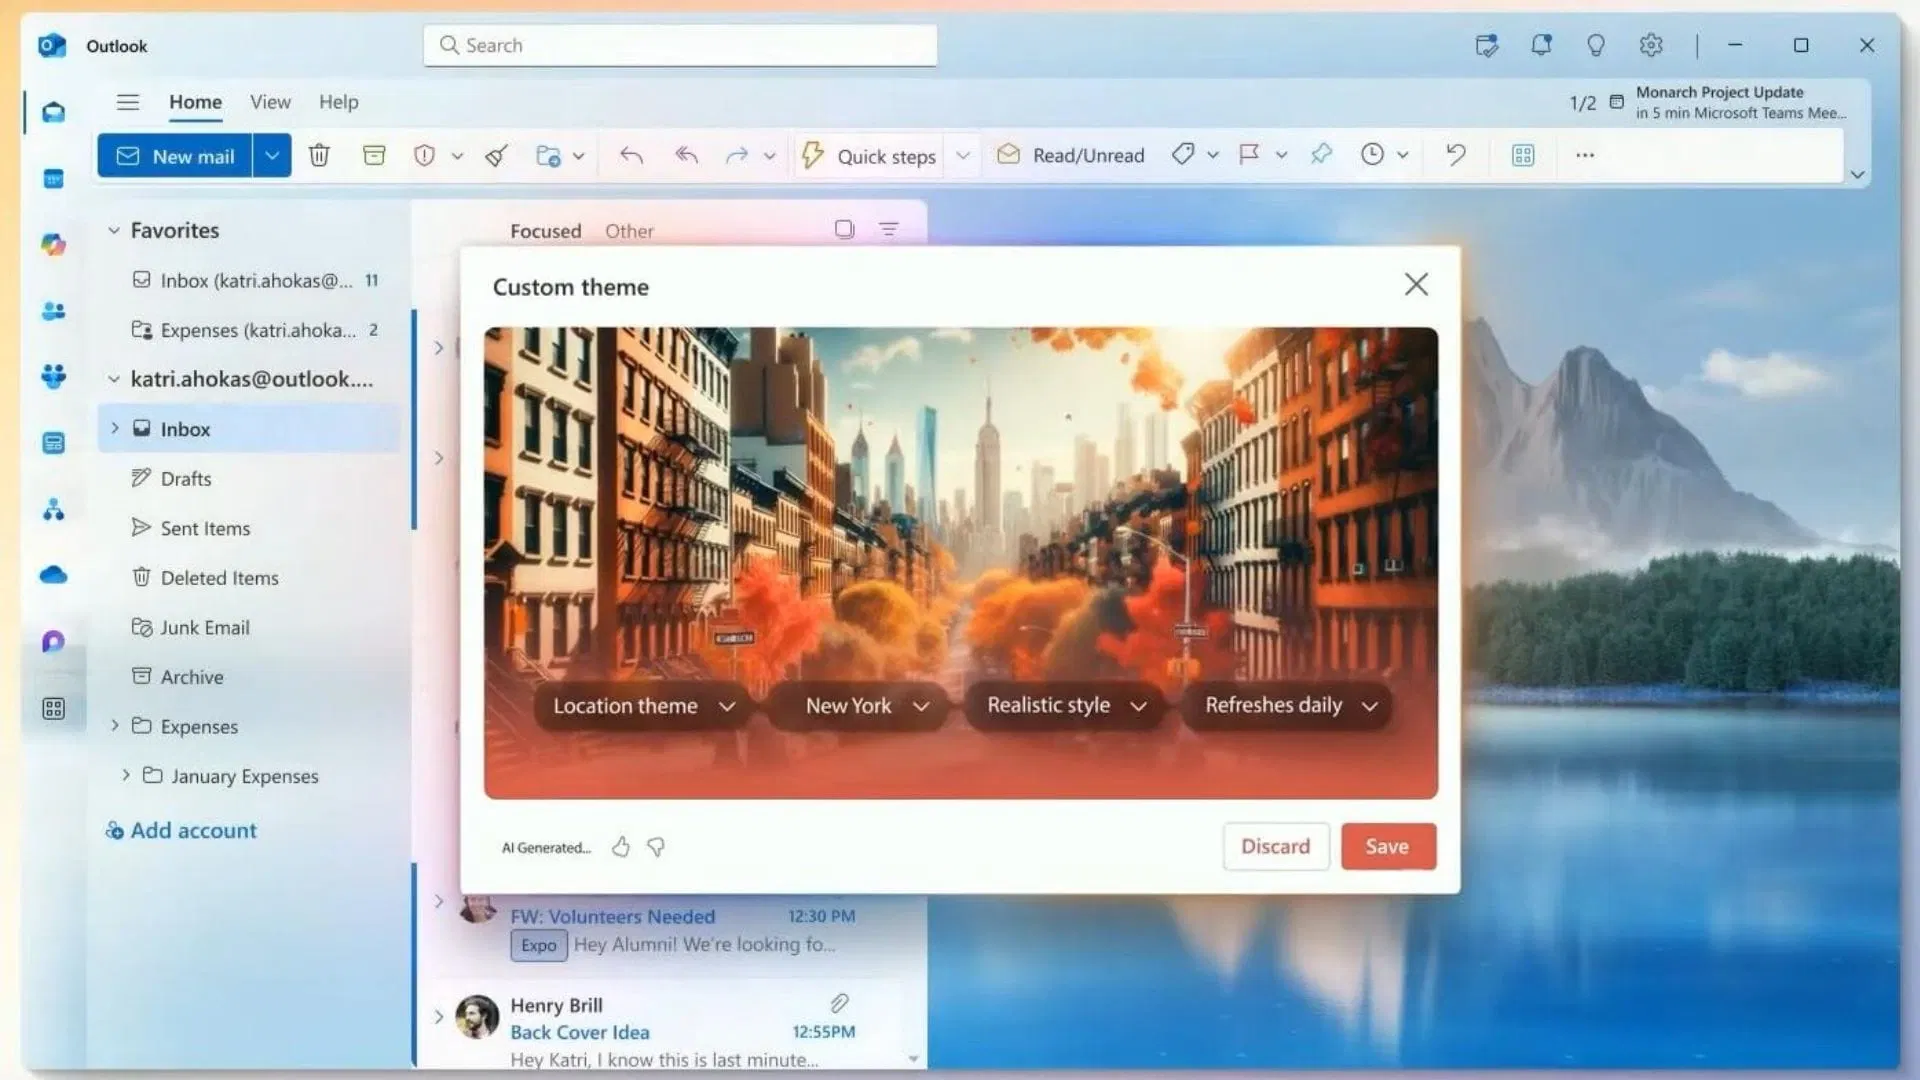Image resolution: width=1920 pixels, height=1080 pixels.
Task: Click the Delete trash icon in toolbar
Action: (319, 155)
